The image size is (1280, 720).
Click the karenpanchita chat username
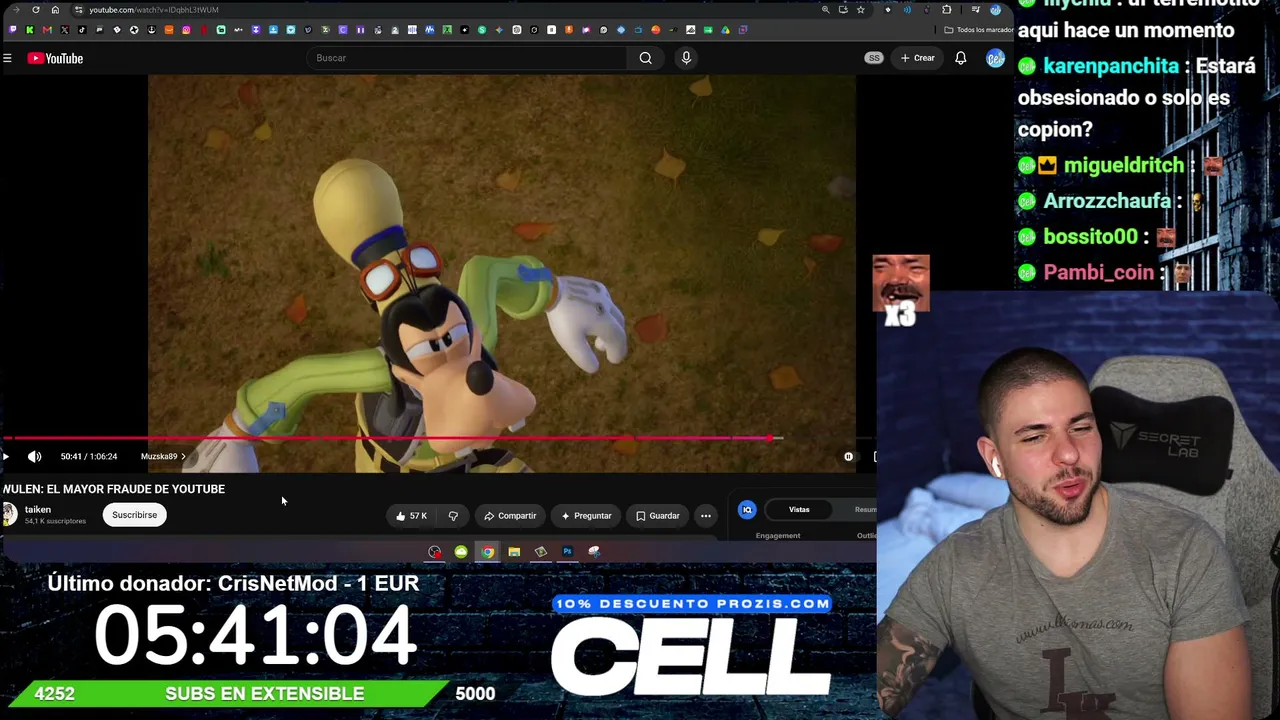[x=1111, y=66]
